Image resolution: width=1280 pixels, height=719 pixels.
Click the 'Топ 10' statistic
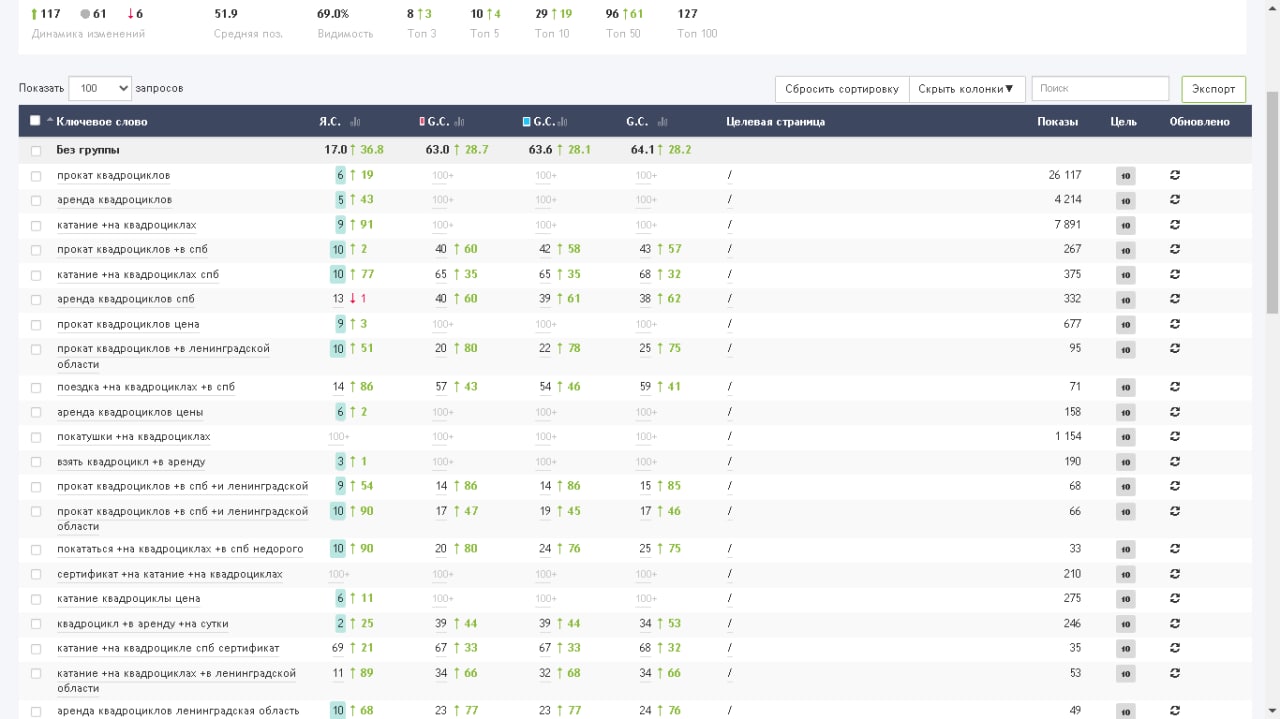point(553,23)
